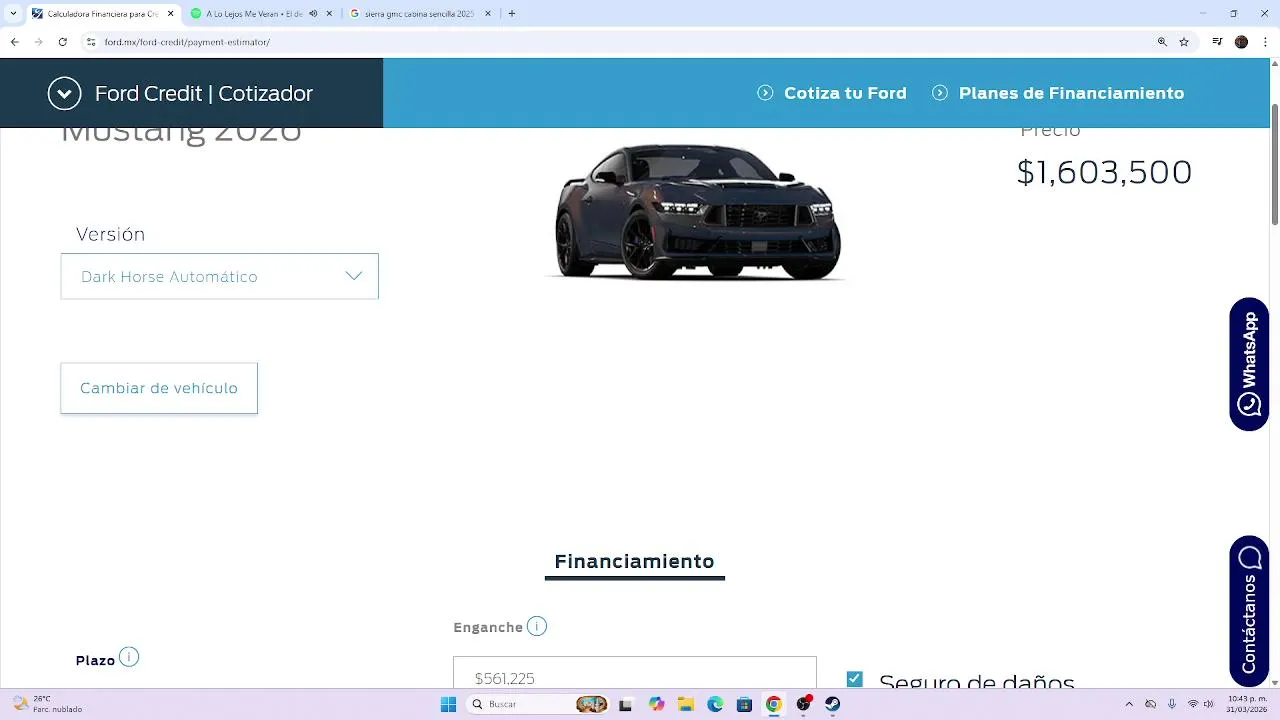This screenshot has height=720, width=1280.
Task: Open Cotiza tu Ford link
Action: click(832, 93)
